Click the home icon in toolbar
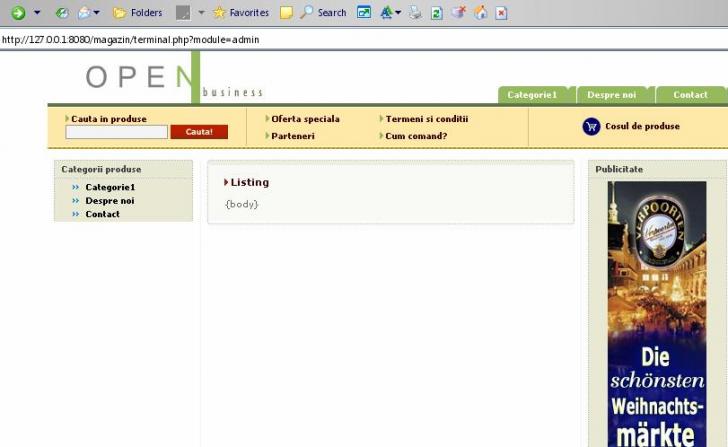Image resolution: width=728 pixels, height=447 pixels. [x=481, y=13]
